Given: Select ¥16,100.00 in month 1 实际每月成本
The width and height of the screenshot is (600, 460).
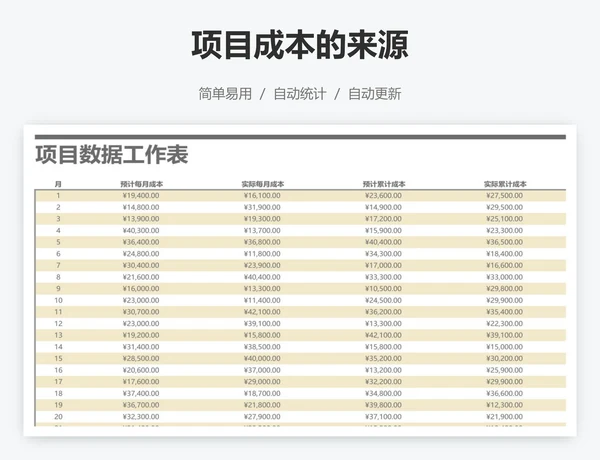Looking at the screenshot, I should [x=262, y=196].
